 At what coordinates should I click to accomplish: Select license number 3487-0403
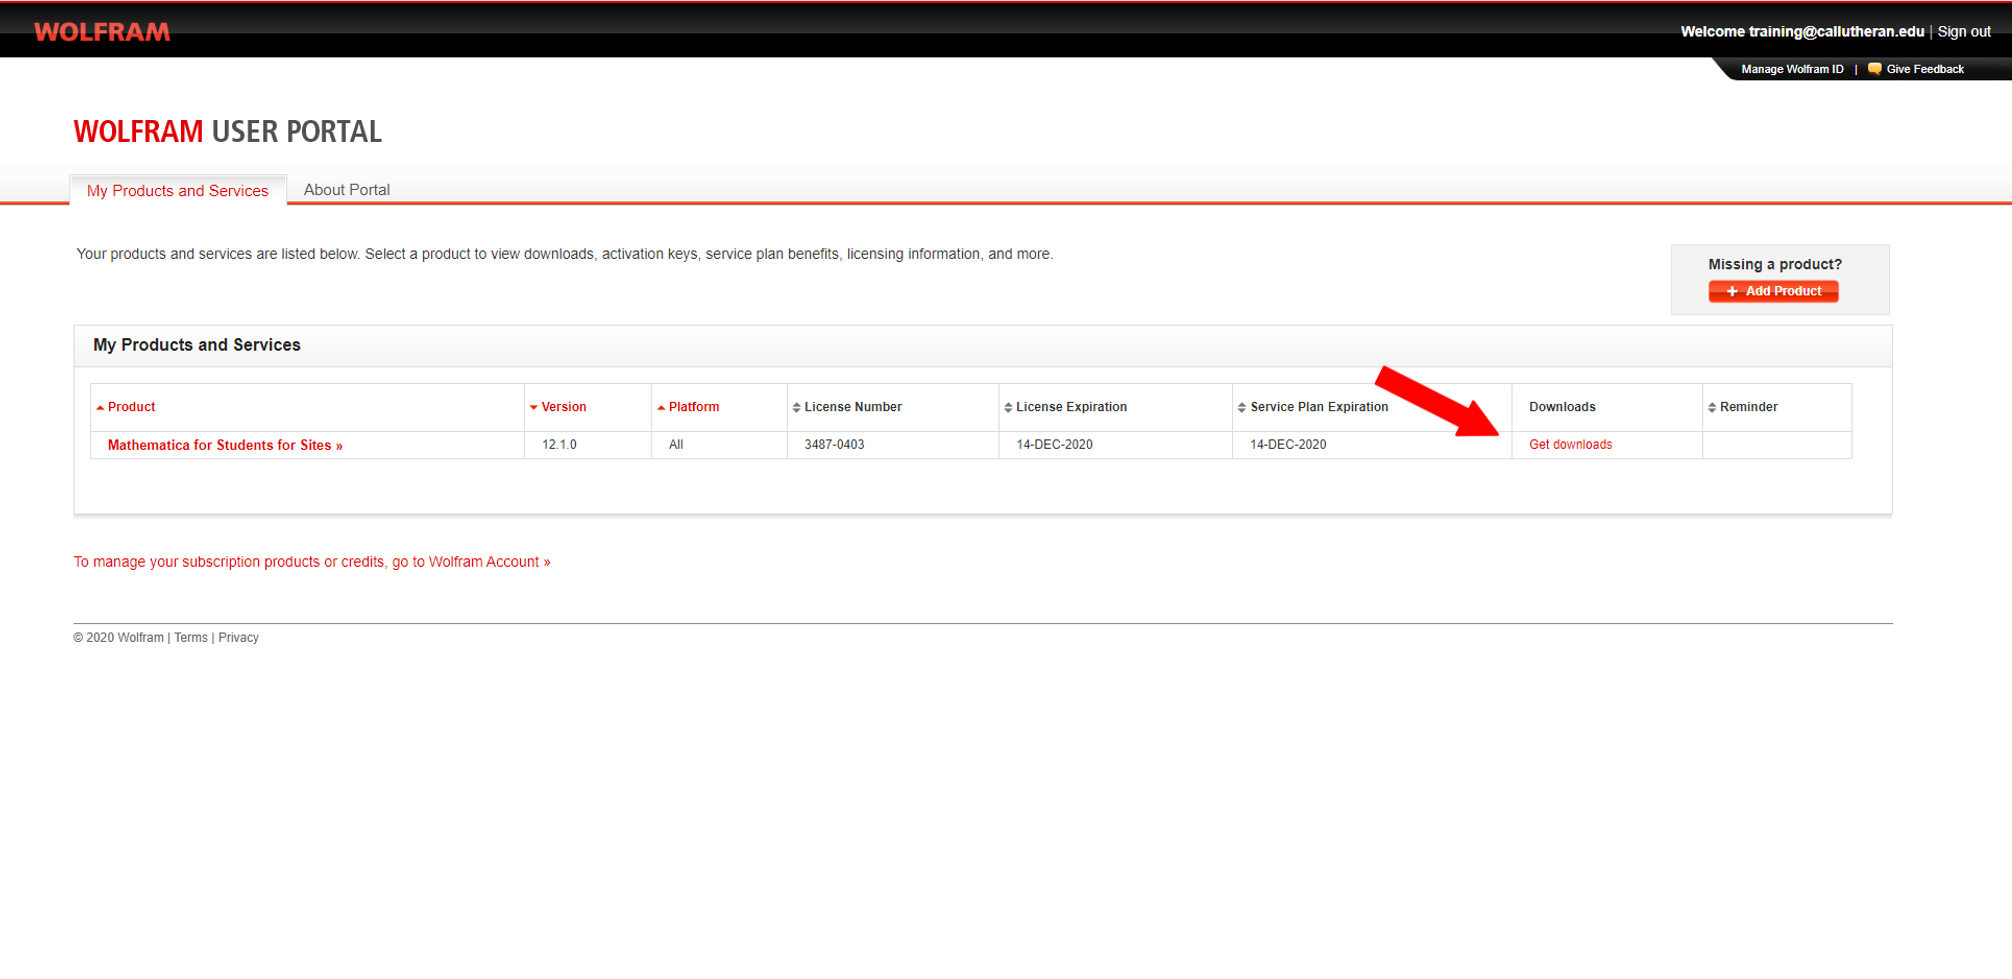(x=834, y=445)
